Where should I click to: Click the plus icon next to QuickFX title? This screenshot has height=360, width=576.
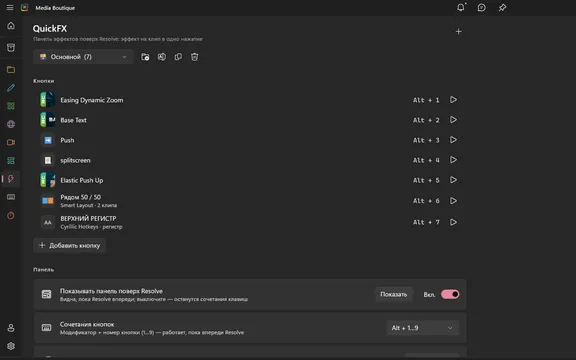click(458, 32)
